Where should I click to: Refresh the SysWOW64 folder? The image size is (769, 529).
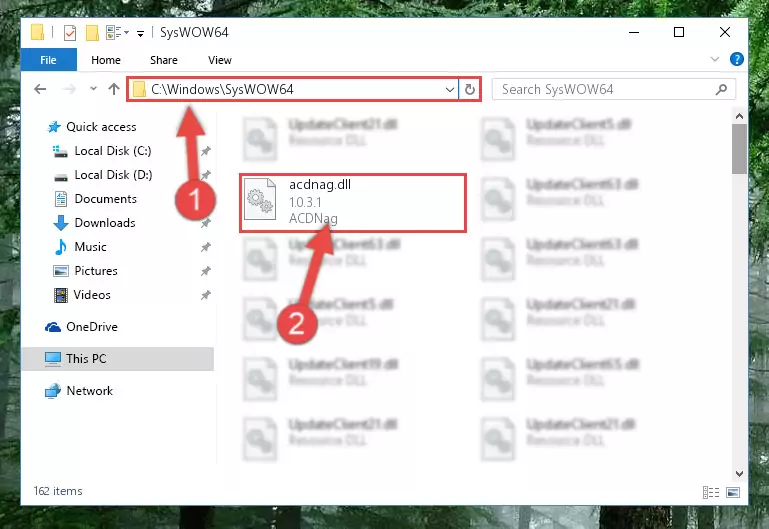469,89
